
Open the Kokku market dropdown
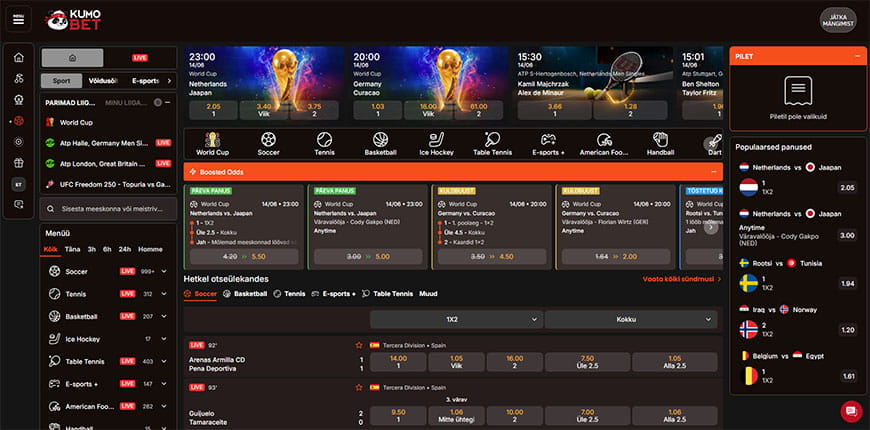(x=631, y=320)
